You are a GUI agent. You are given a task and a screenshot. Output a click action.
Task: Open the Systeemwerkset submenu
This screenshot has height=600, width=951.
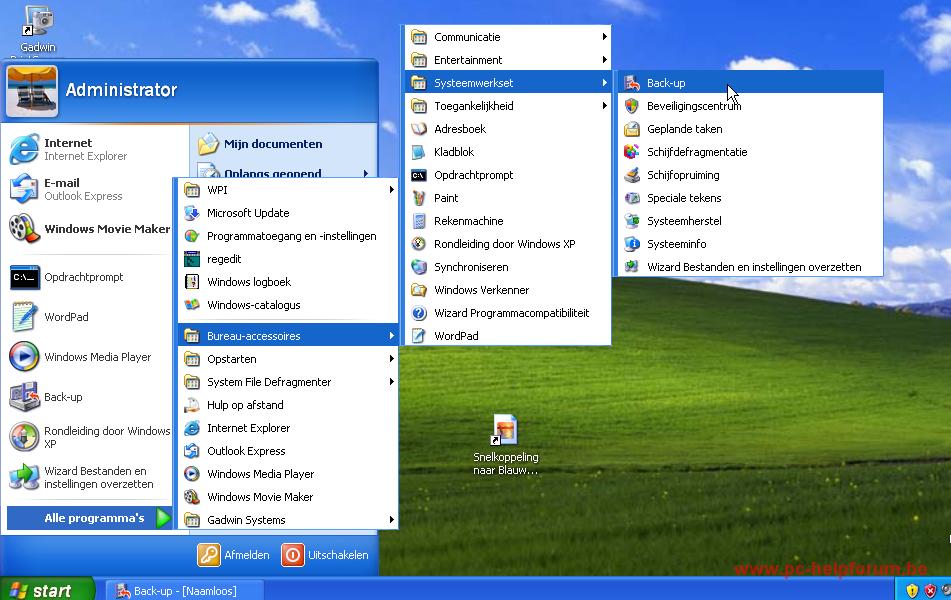[x=508, y=83]
